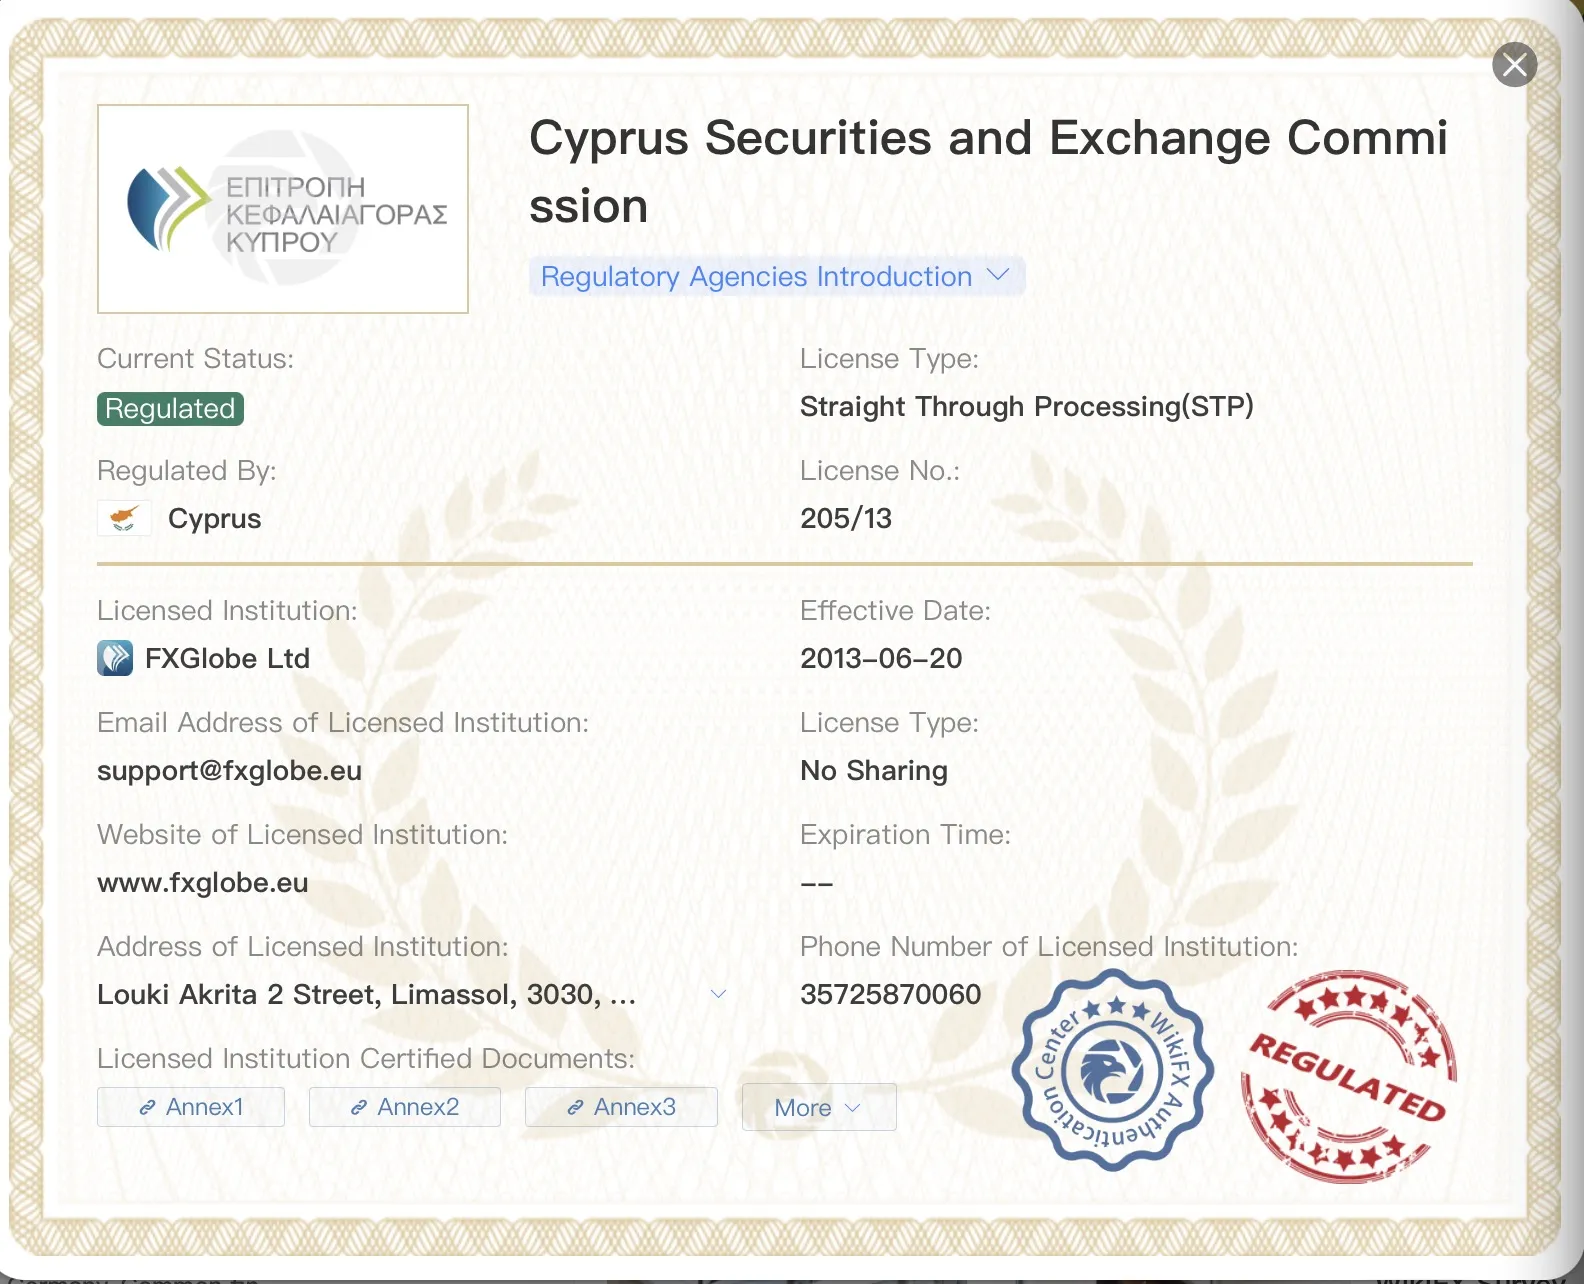Select the FXGlobe Ltd institution name
This screenshot has width=1584, height=1284.
pos(228,658)
